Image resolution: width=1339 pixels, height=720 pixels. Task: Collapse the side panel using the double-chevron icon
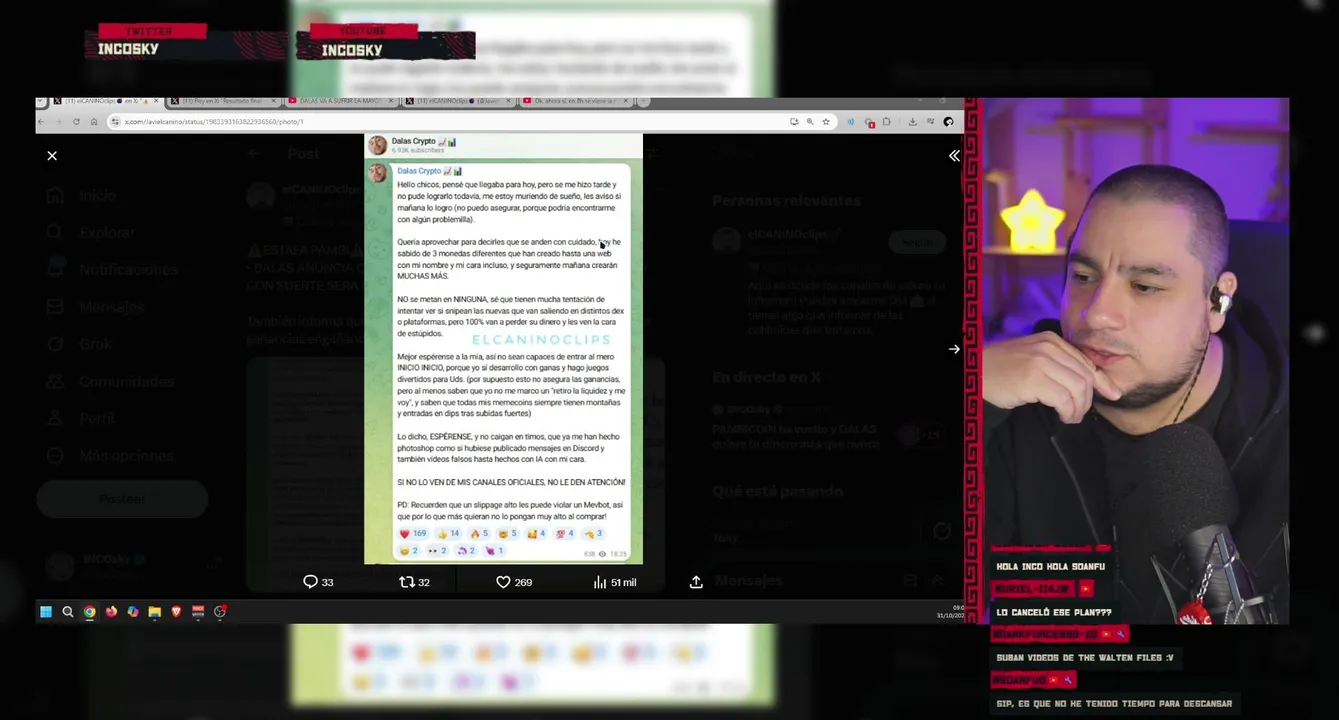[954, 155]
